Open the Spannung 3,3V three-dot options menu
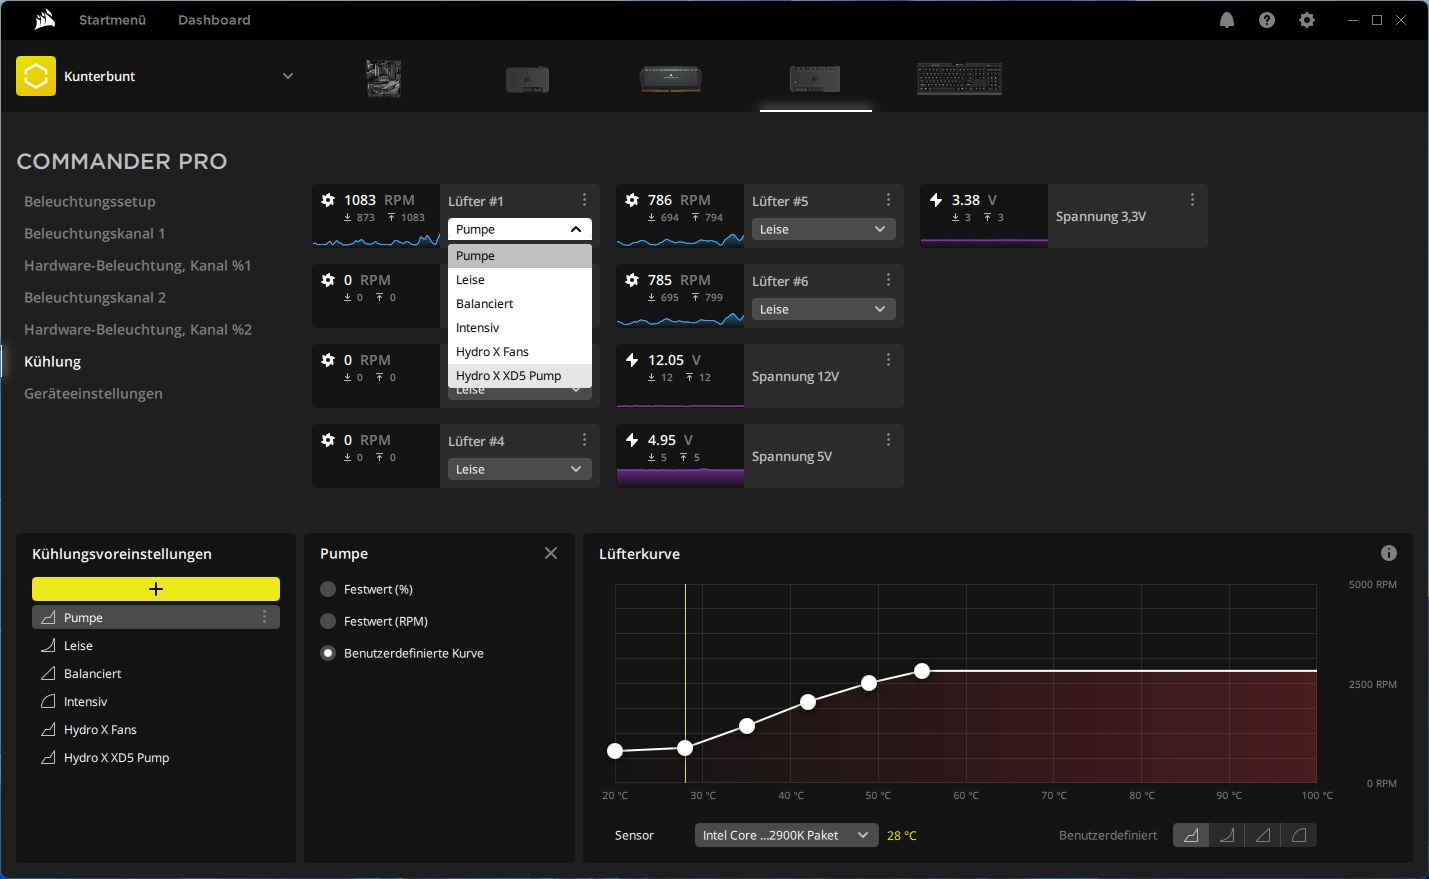 (1193, 200)
